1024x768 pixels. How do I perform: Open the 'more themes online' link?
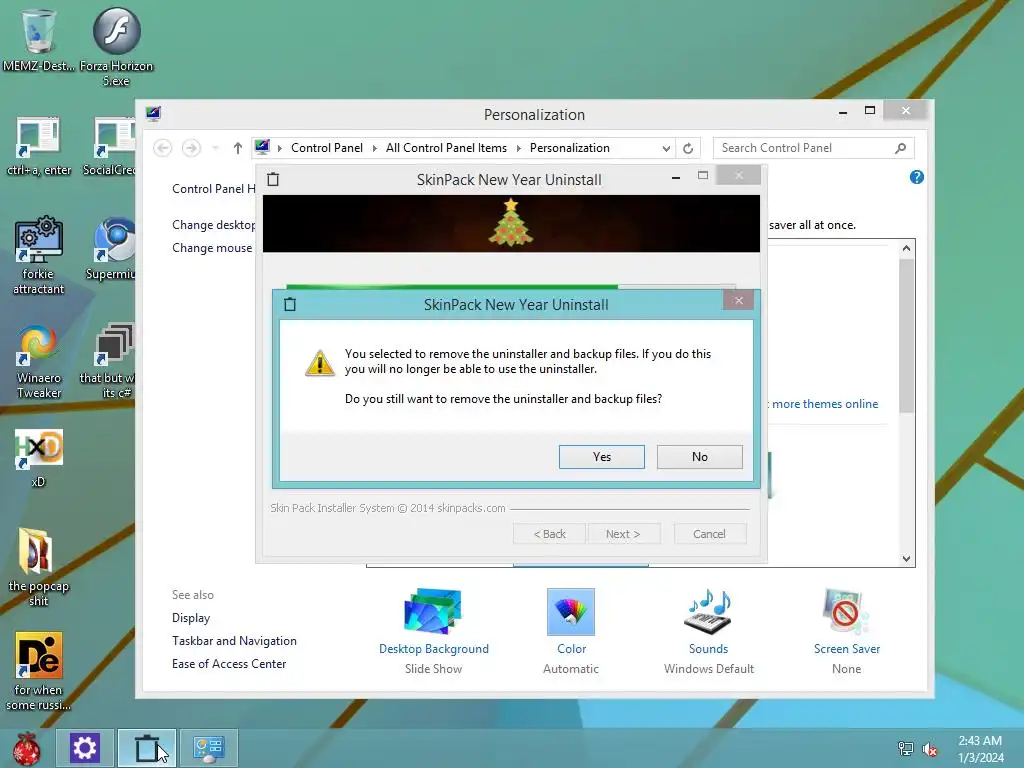click(x=825, y=404)
